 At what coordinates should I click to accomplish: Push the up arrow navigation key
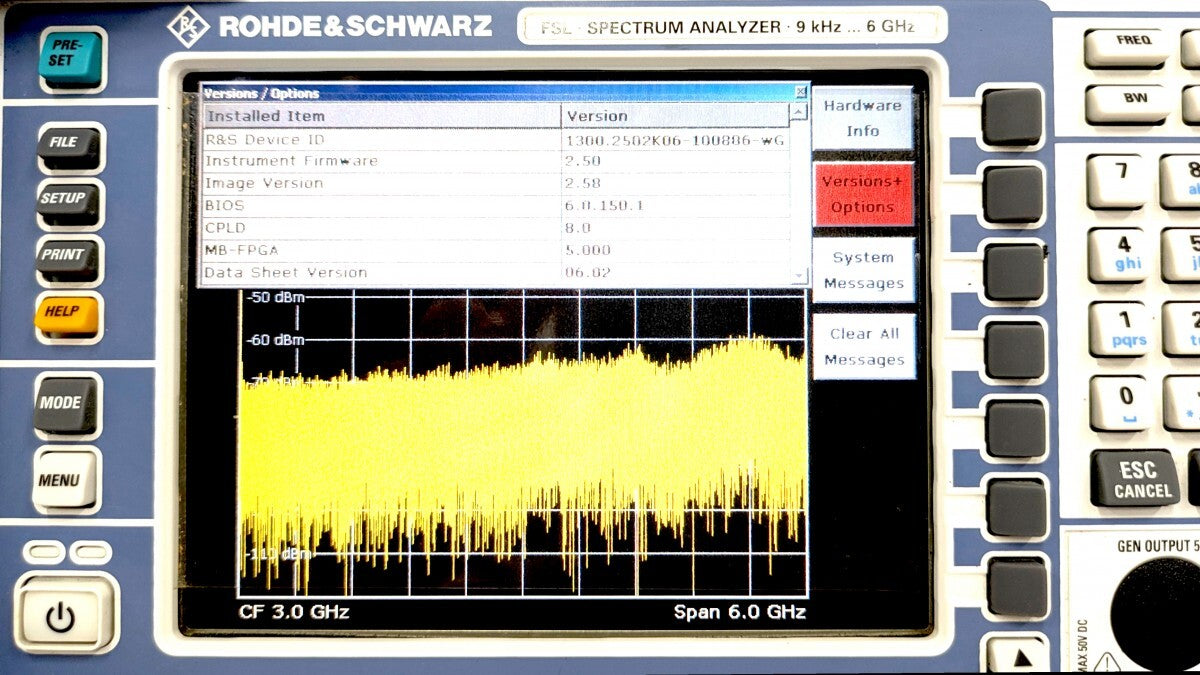[1017, 657]
